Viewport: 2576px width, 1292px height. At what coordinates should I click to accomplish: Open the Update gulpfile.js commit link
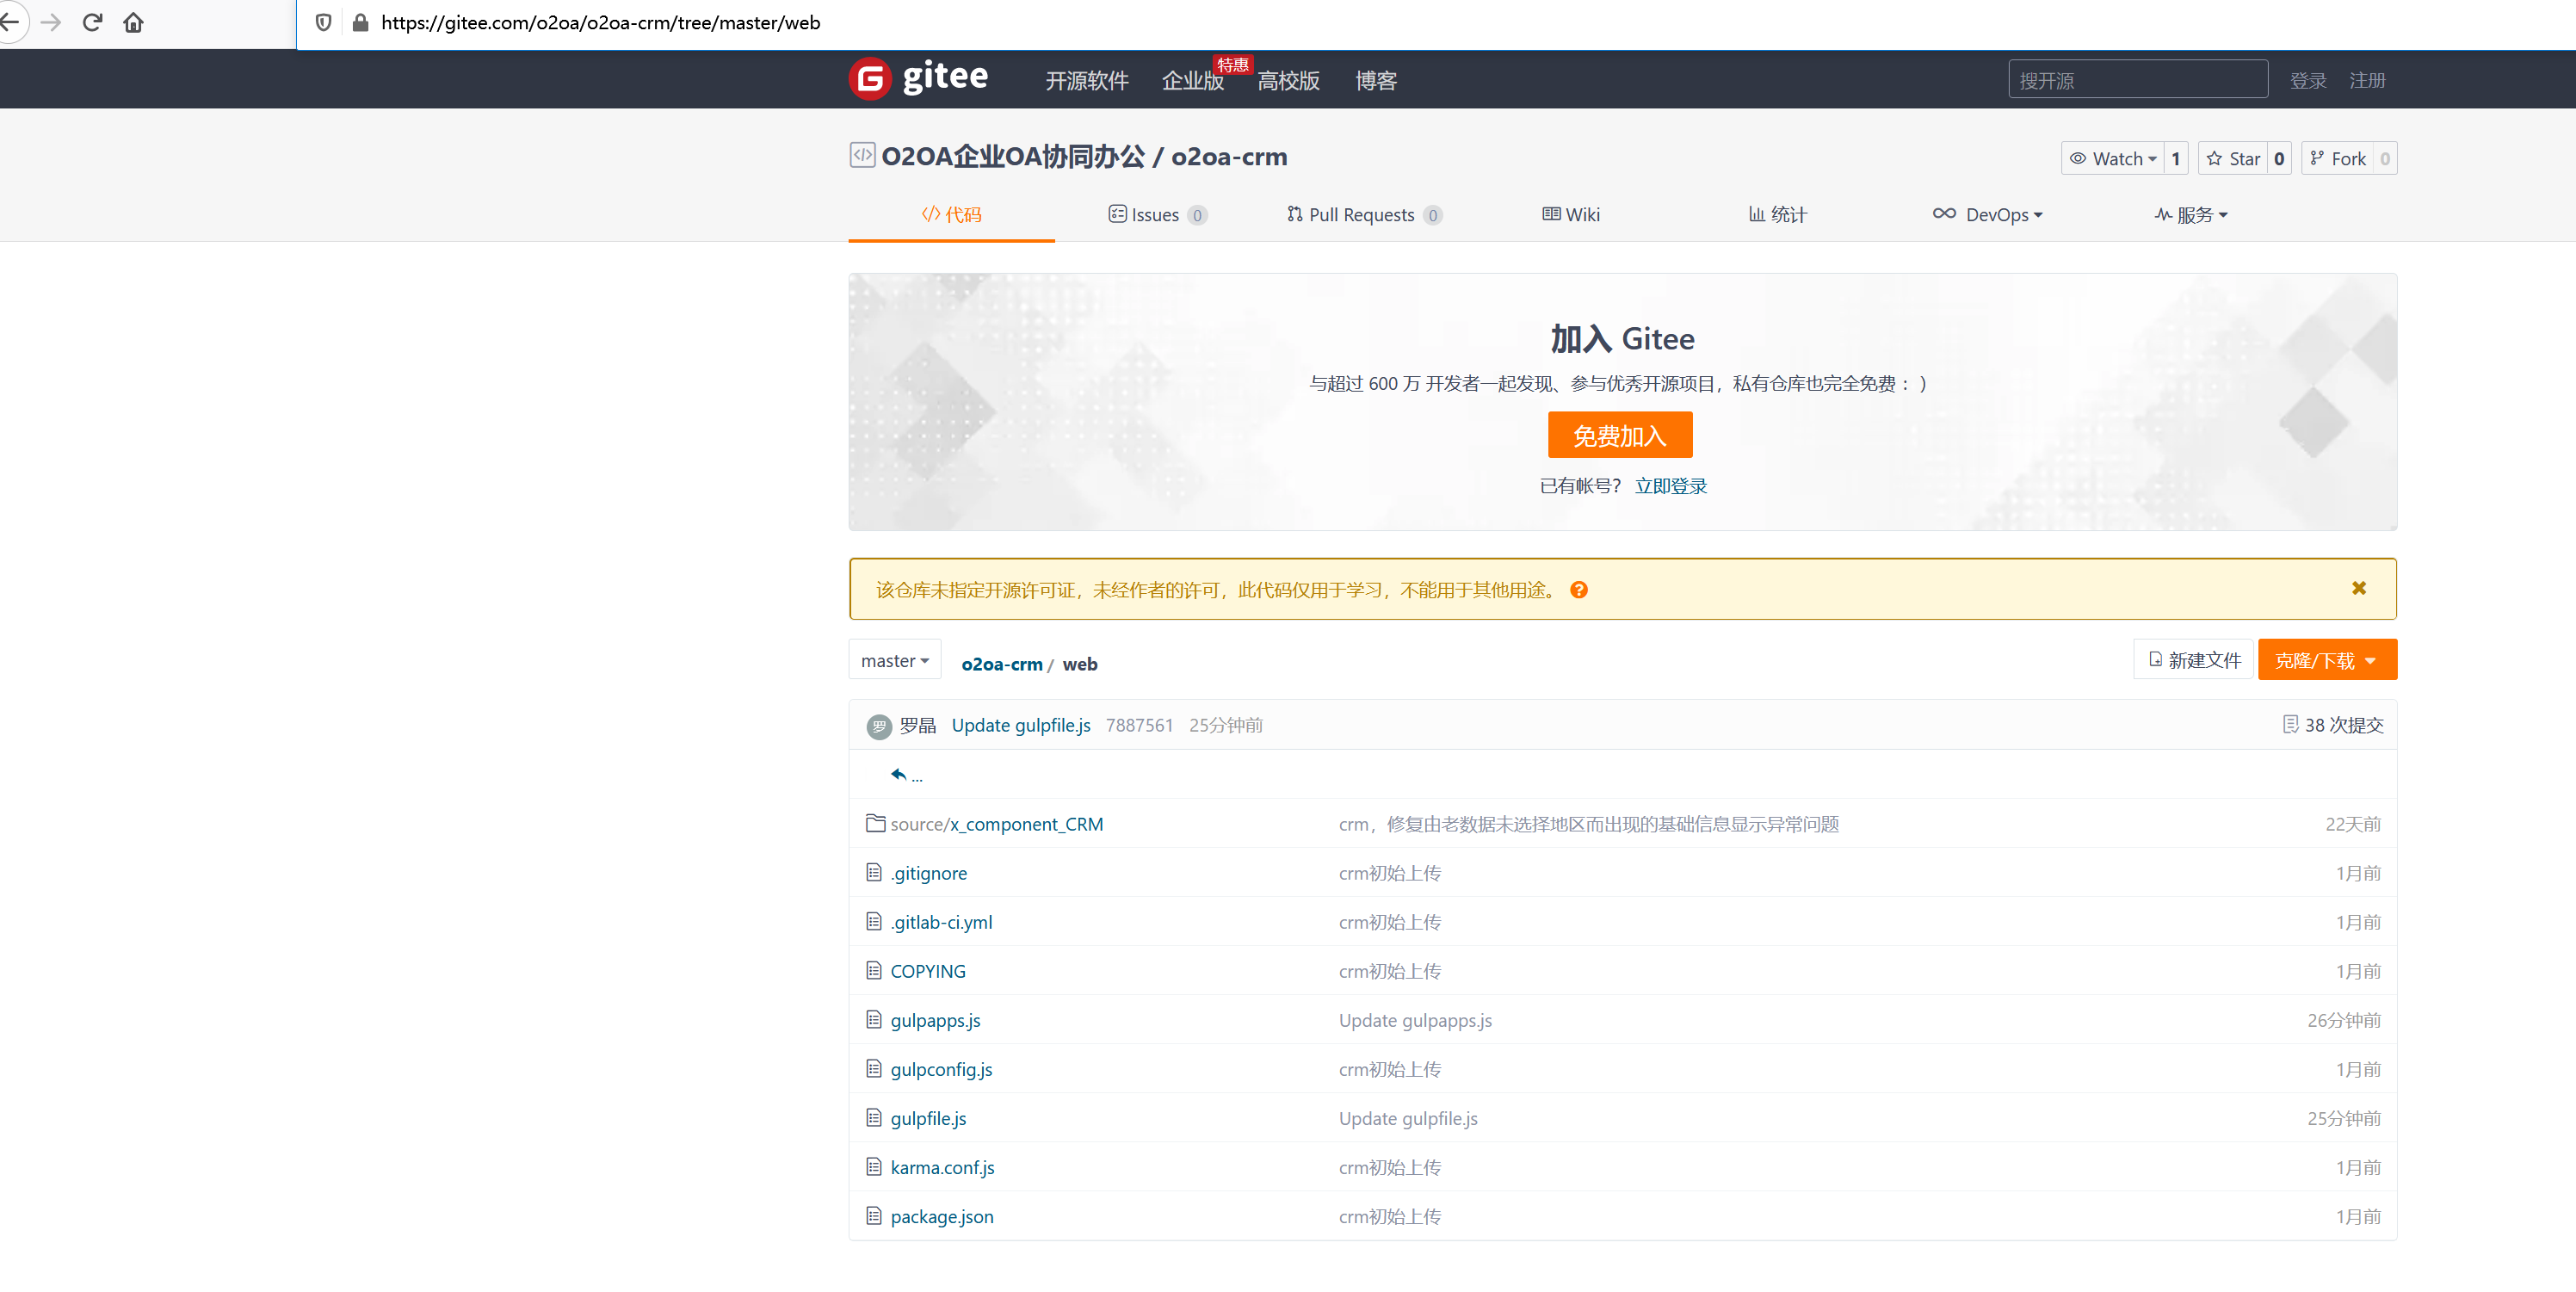pos(1021,725)
